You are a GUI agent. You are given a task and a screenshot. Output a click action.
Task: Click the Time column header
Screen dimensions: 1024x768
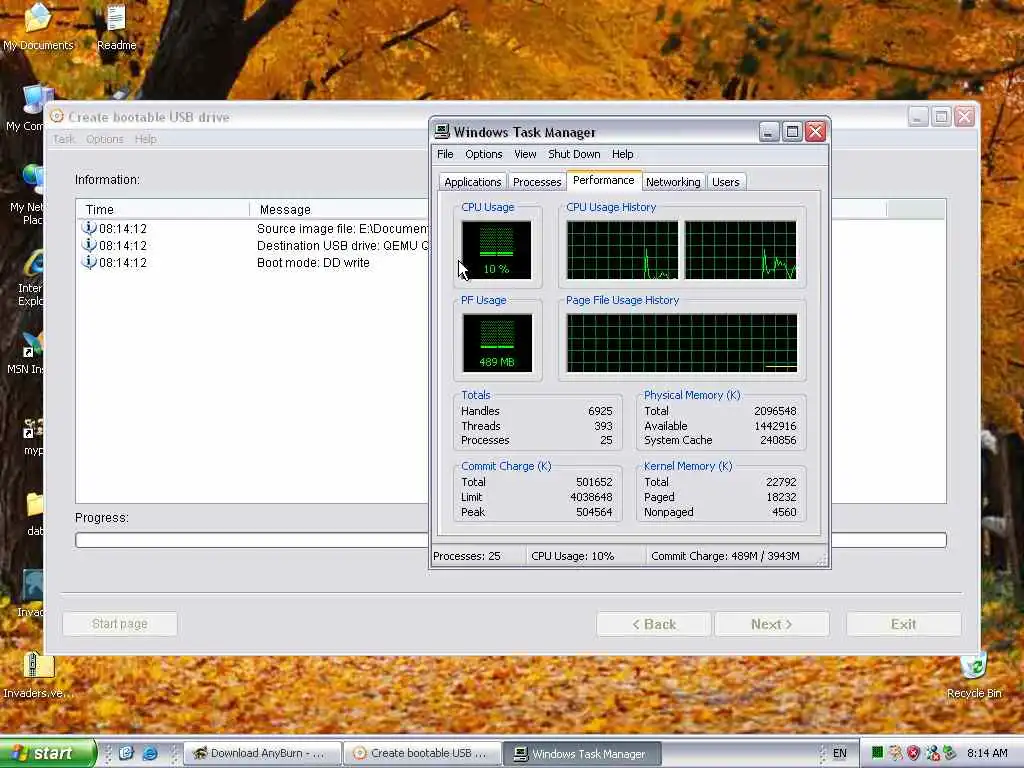point(163,209)
